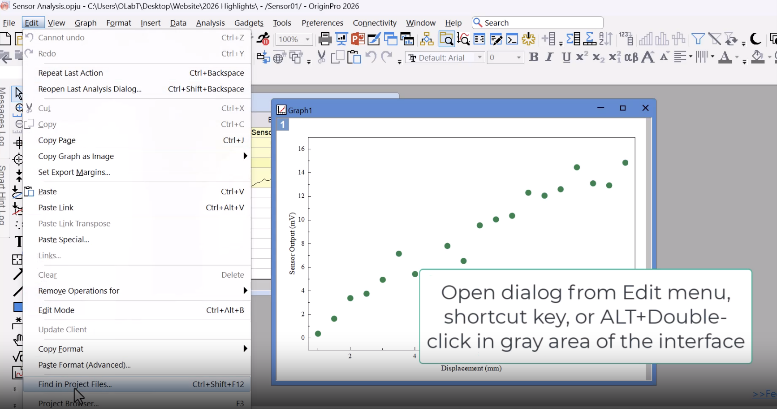Viewport: 777px width, 409px height.
Task: Choose Find in Project Files menu item
Action: (x=75, y=383)
